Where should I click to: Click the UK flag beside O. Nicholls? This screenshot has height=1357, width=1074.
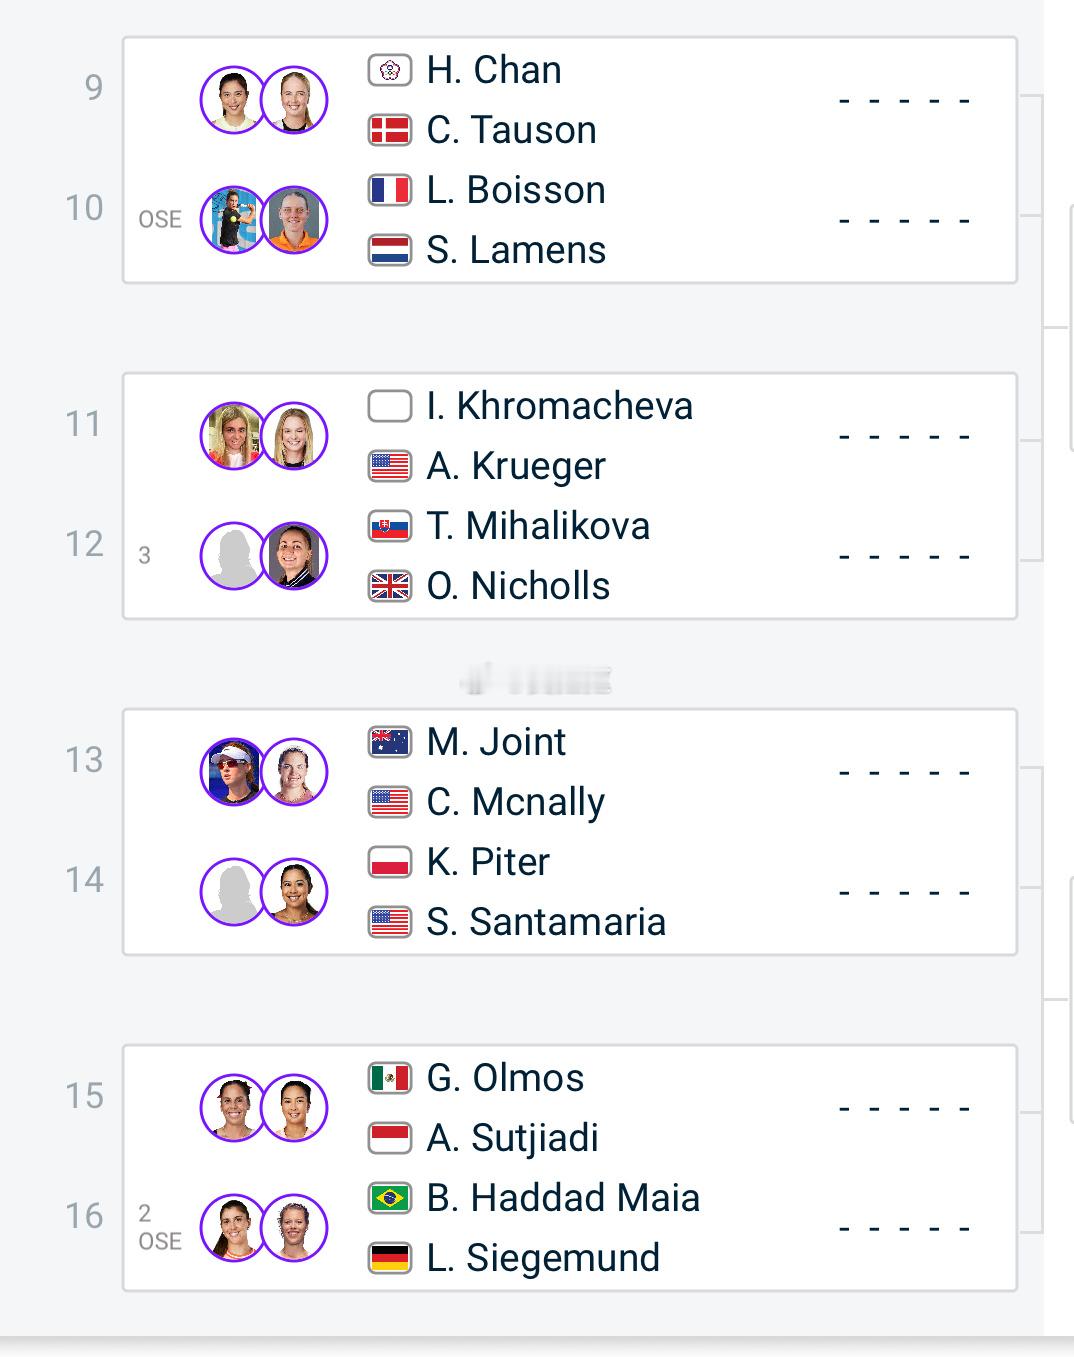(x=390, y=586)
